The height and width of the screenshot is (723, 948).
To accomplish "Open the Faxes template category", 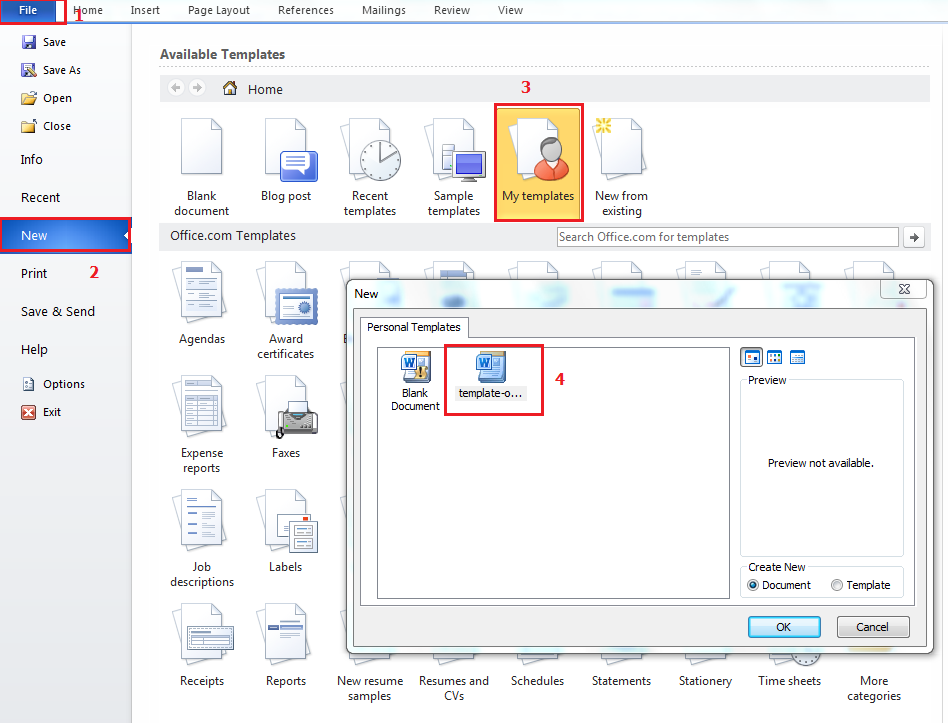I will (286, 417).
